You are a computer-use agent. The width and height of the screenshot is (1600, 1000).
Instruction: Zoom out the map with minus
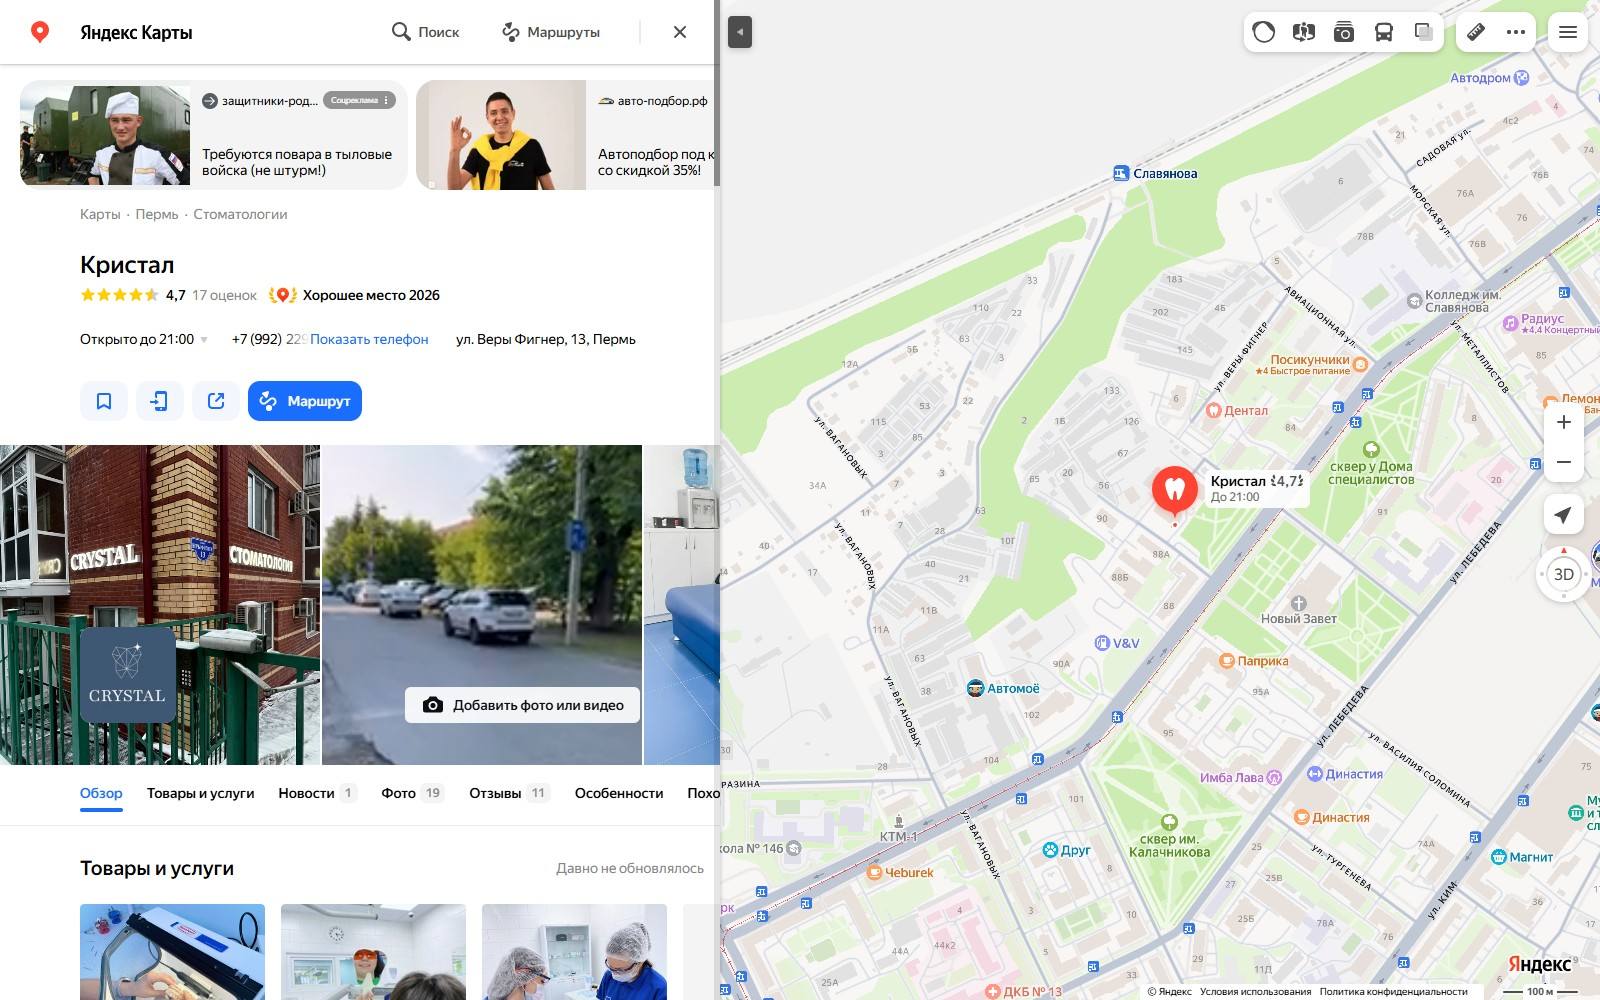click(1564, 462)
